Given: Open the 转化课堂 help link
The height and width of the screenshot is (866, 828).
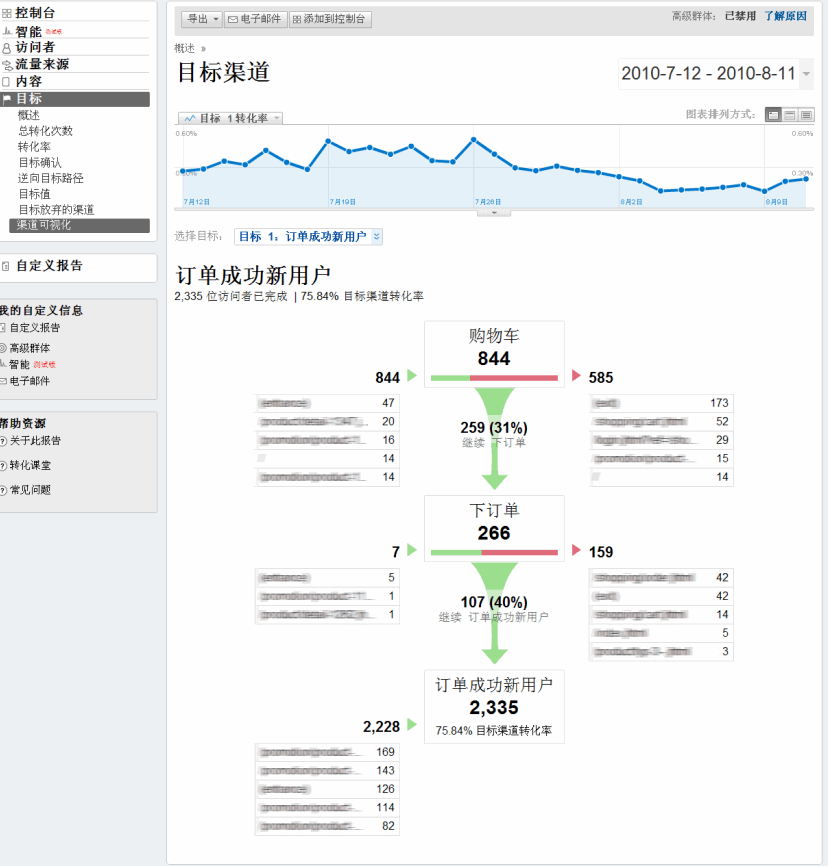Looking at the screenshot, I should pyautogui.click(x=30, y=465).
